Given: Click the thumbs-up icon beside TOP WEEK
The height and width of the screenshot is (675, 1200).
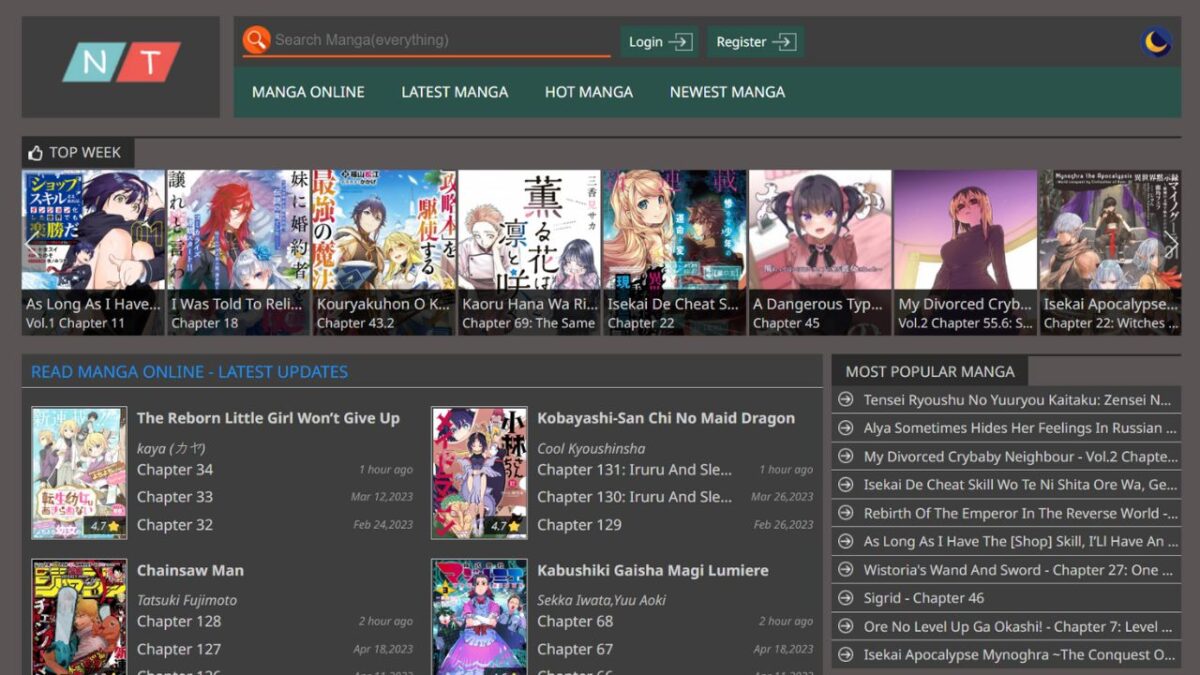Looking at the screenshot, I should click(34, 152).
